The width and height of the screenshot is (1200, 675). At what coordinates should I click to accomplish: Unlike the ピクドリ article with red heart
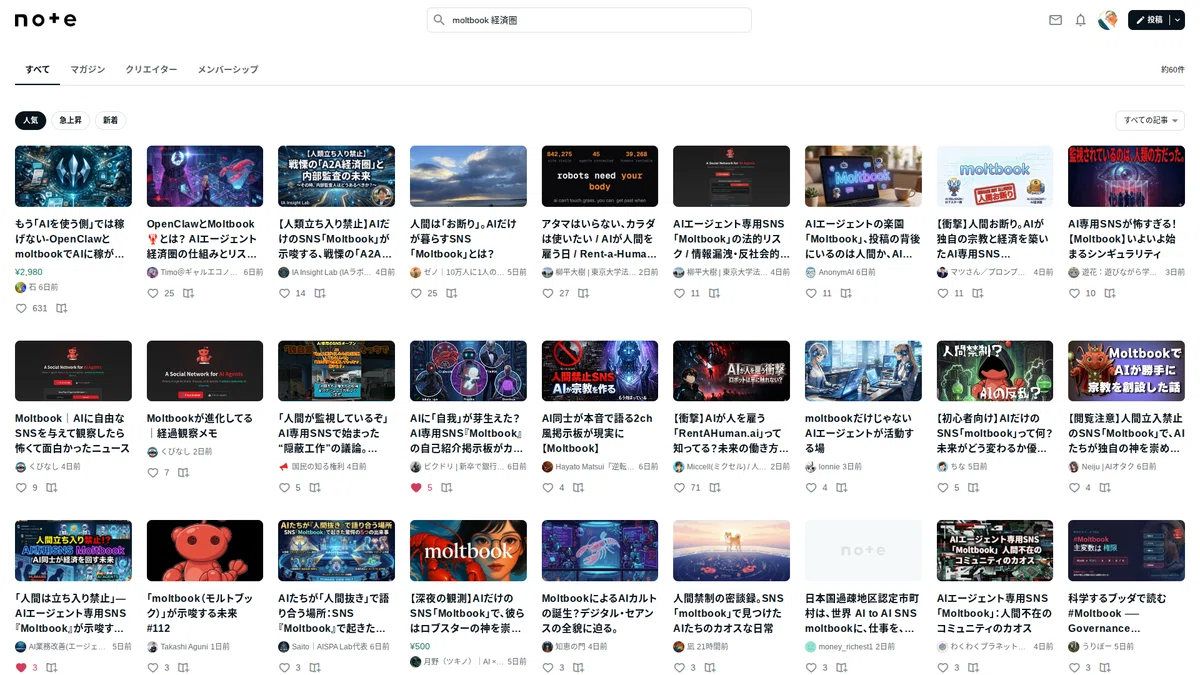click(416, 487)
